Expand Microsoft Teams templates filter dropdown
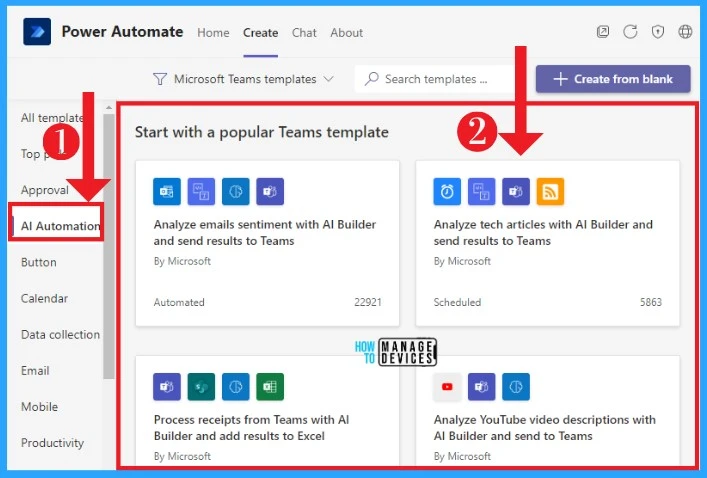 (244, 79)
